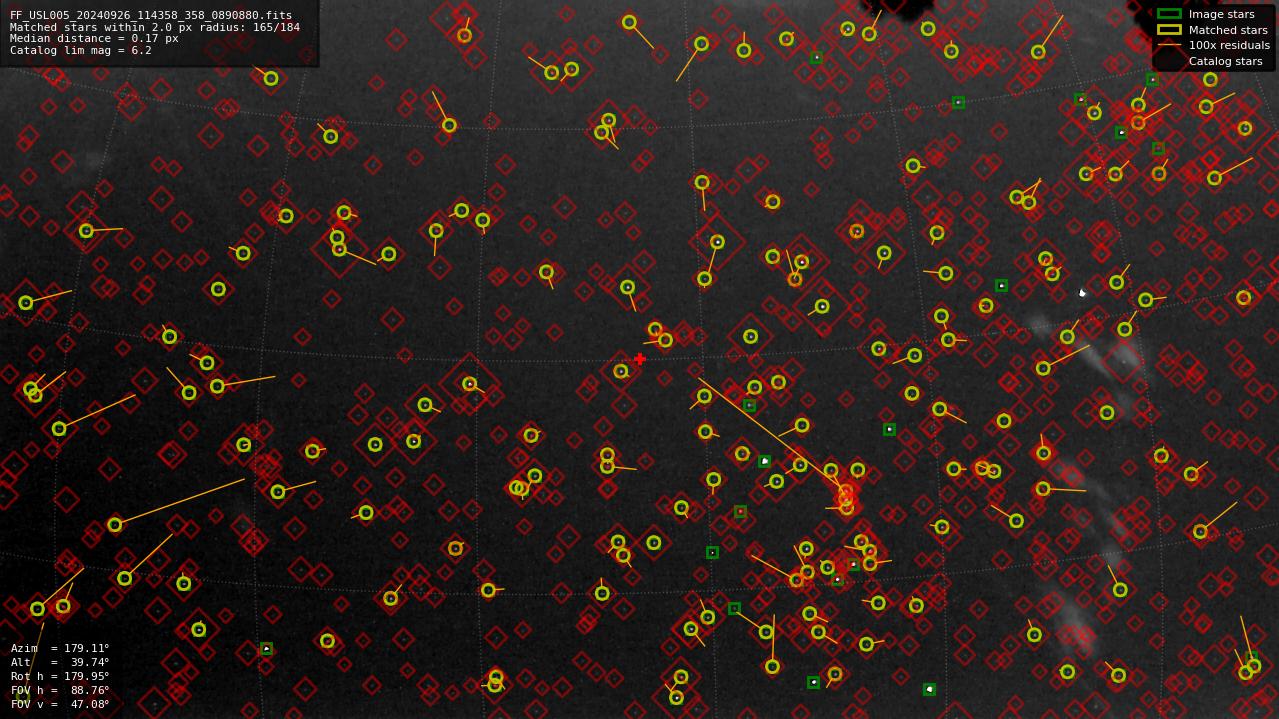
Task: Click the green Image stars legend square
Action: coord(1169,14)
